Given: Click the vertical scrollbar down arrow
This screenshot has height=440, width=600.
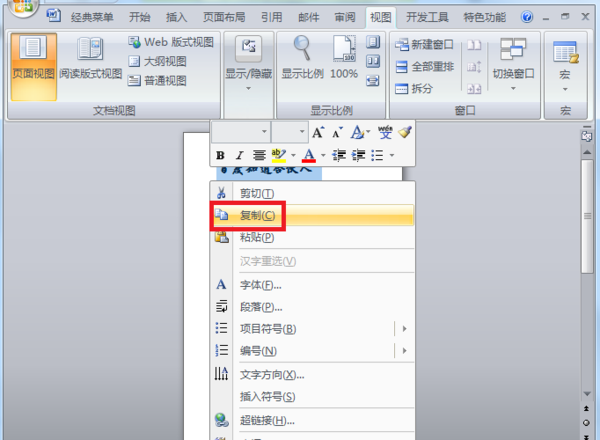Looking at the screenshot, I should tap(587, 394).
